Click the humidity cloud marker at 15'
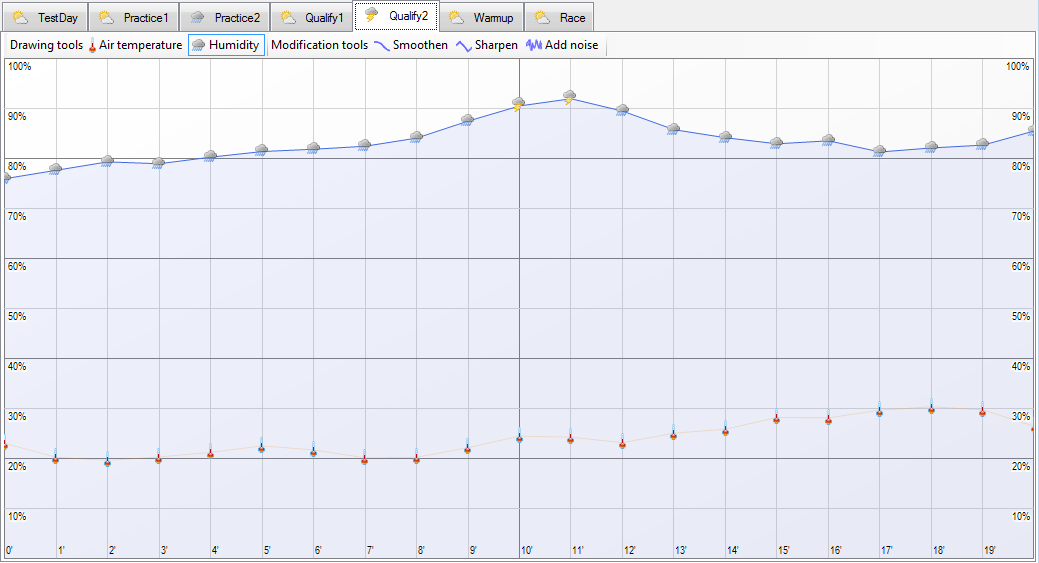Image resolution: width=1039 pixels, height=563 pixels. (777, 143)
